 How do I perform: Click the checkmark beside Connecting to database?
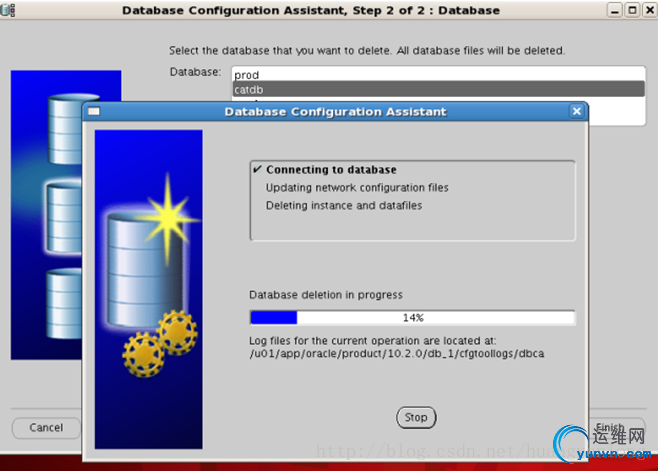click(x=257, y=169)
